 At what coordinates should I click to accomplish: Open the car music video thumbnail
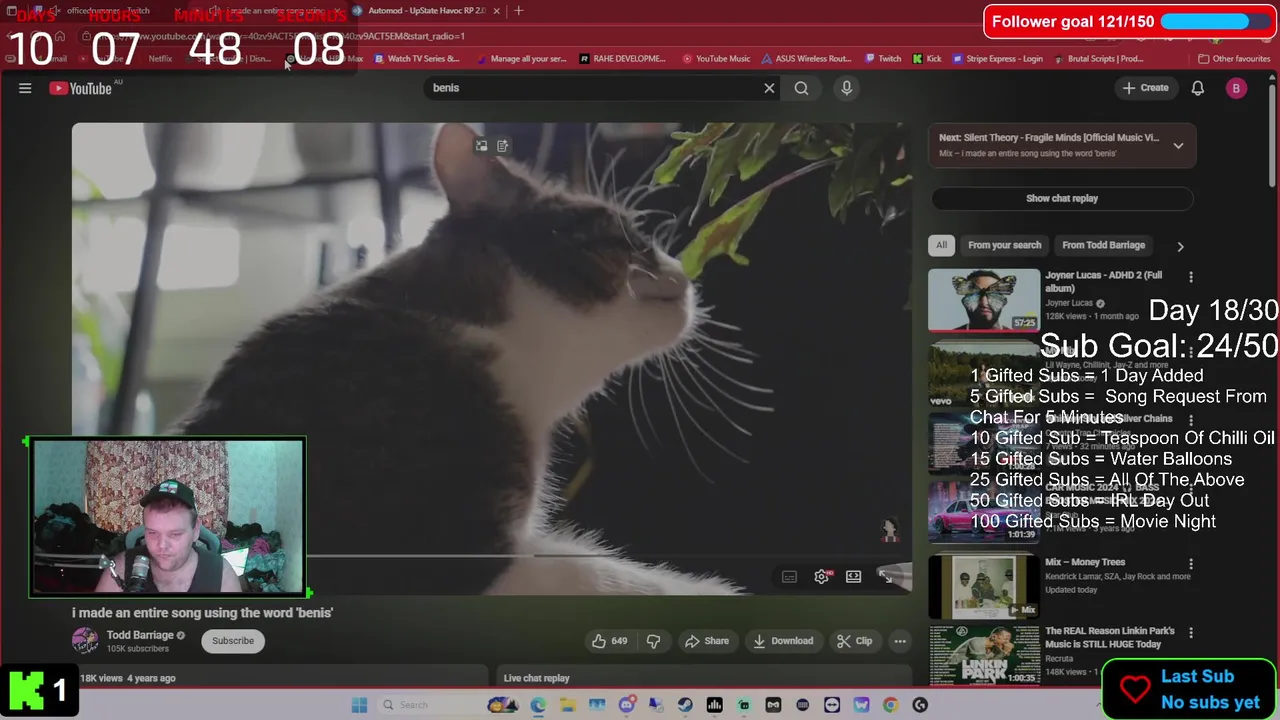984,511
